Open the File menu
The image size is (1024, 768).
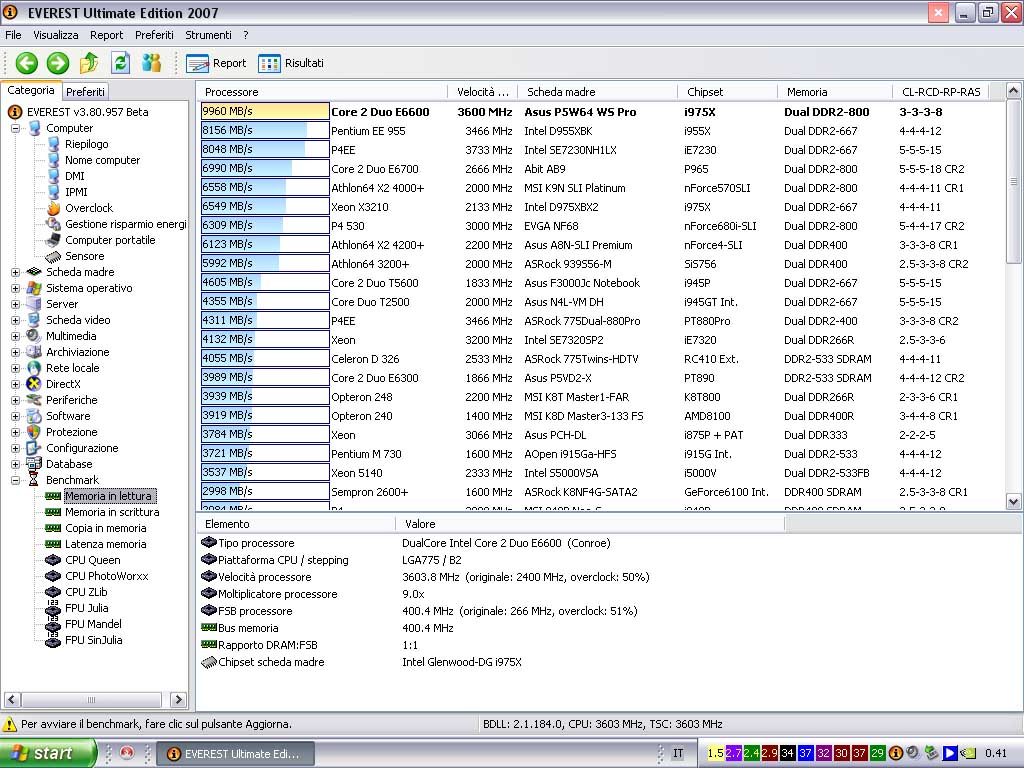[13, 35]
